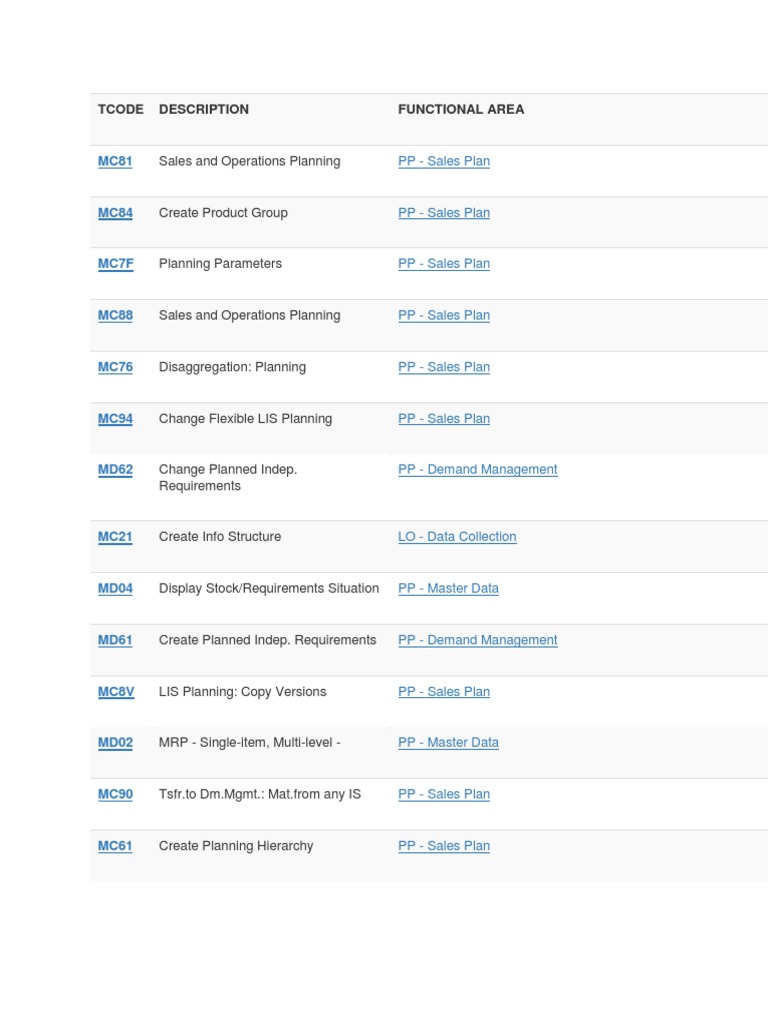Click the MC84 tcode link
This screenshot has width=768, height=1024.
[115, 213]
